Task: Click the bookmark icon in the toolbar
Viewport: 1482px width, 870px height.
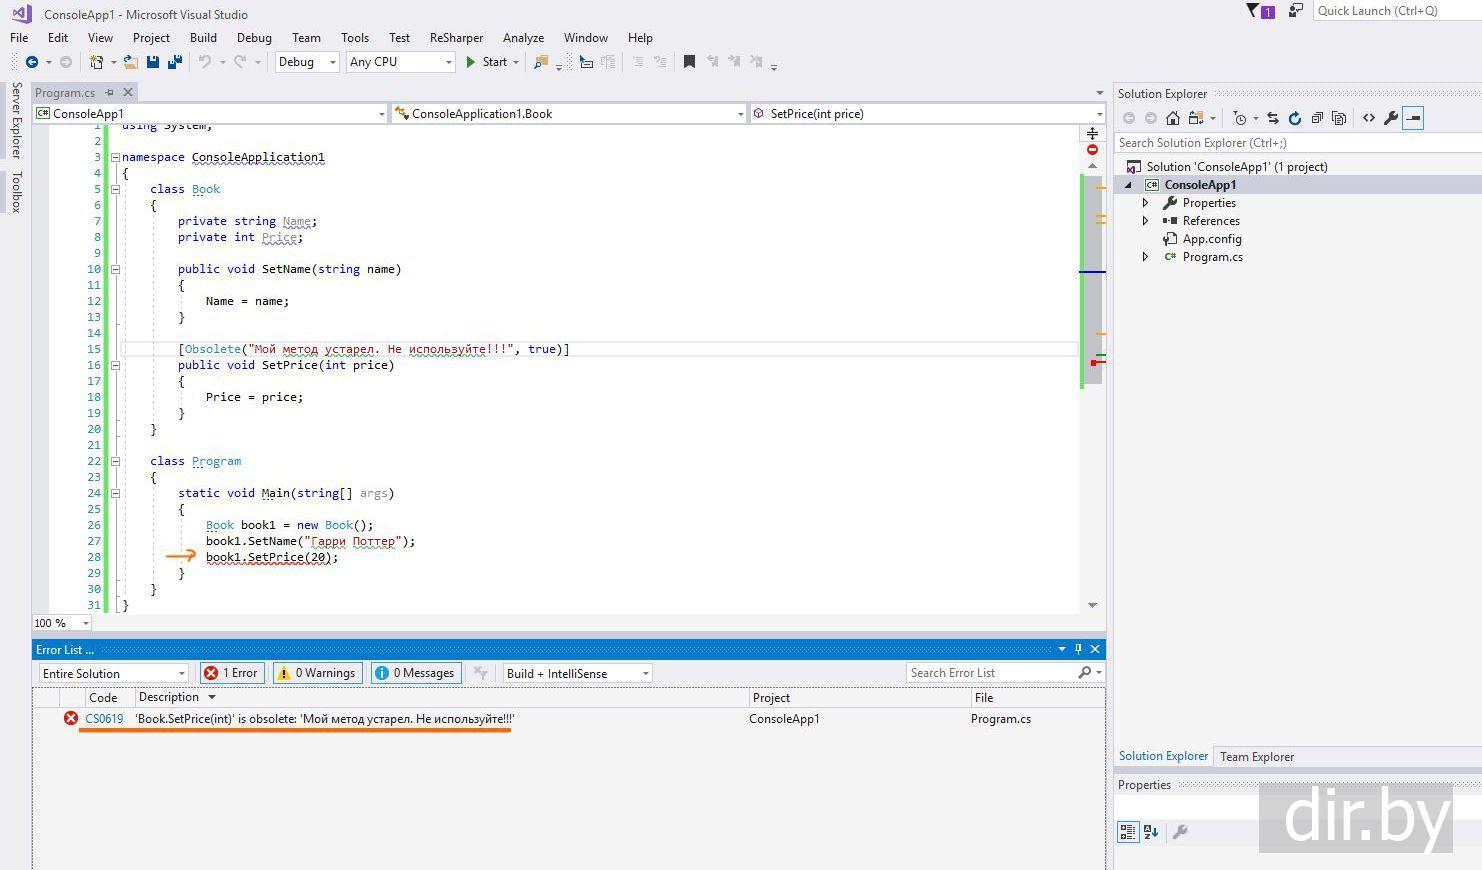Action: point(689,62)
